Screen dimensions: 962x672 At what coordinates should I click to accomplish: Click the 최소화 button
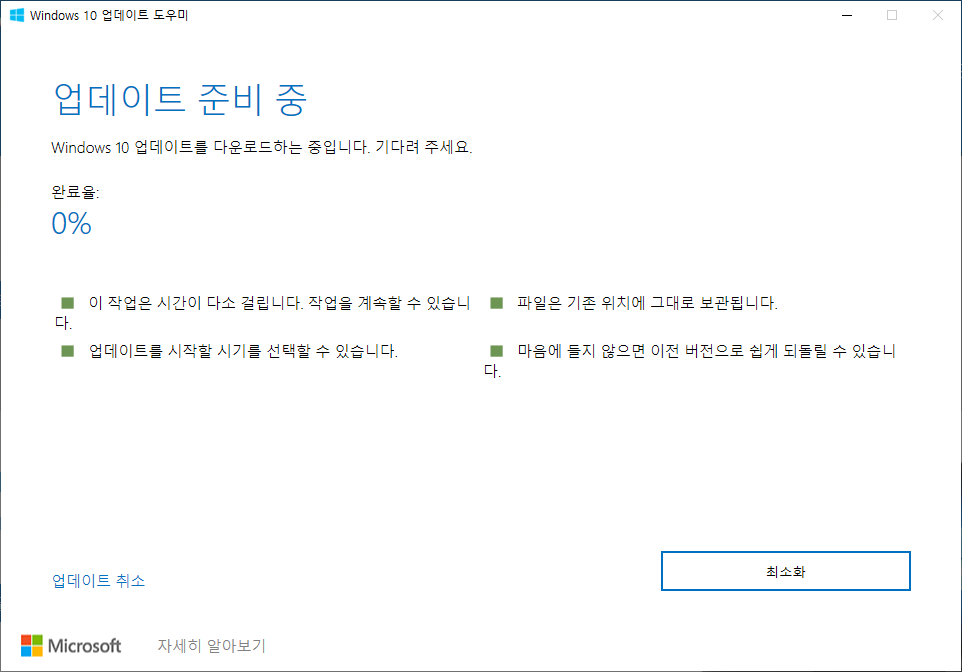(x=785, y=571)
